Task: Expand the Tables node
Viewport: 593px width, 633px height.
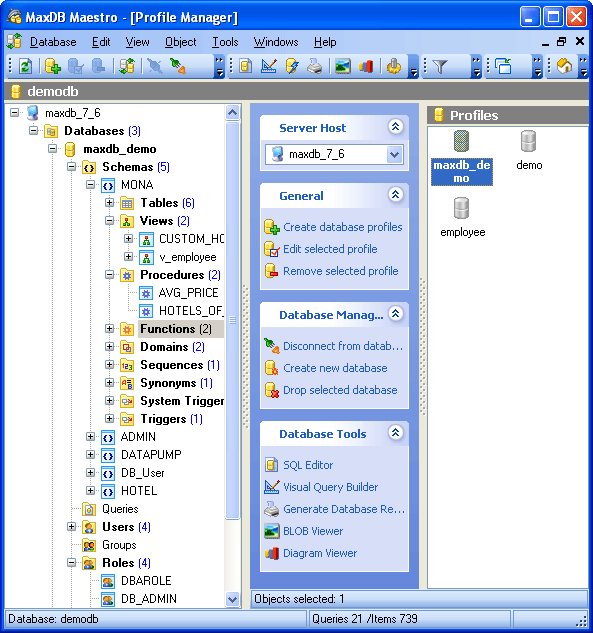Action: [109, 203]
